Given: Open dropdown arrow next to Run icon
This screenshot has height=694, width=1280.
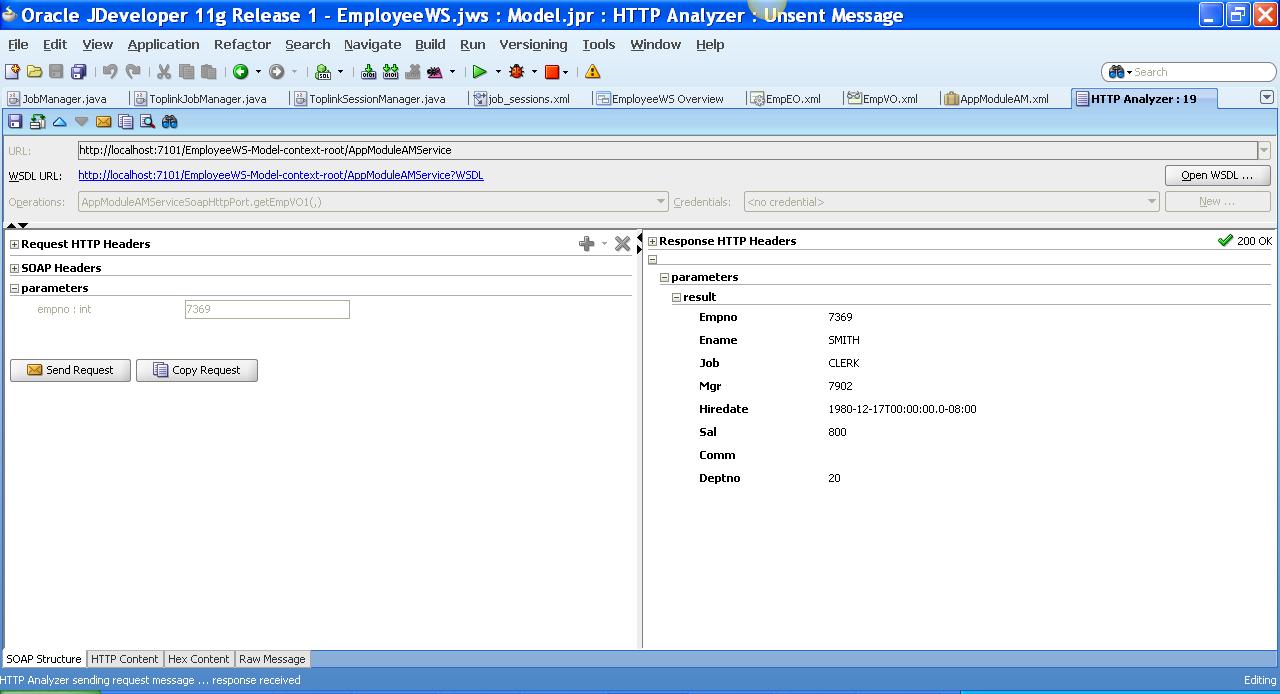Looking at the screenshot, I should pyautogui.click(x=498, y=72).
